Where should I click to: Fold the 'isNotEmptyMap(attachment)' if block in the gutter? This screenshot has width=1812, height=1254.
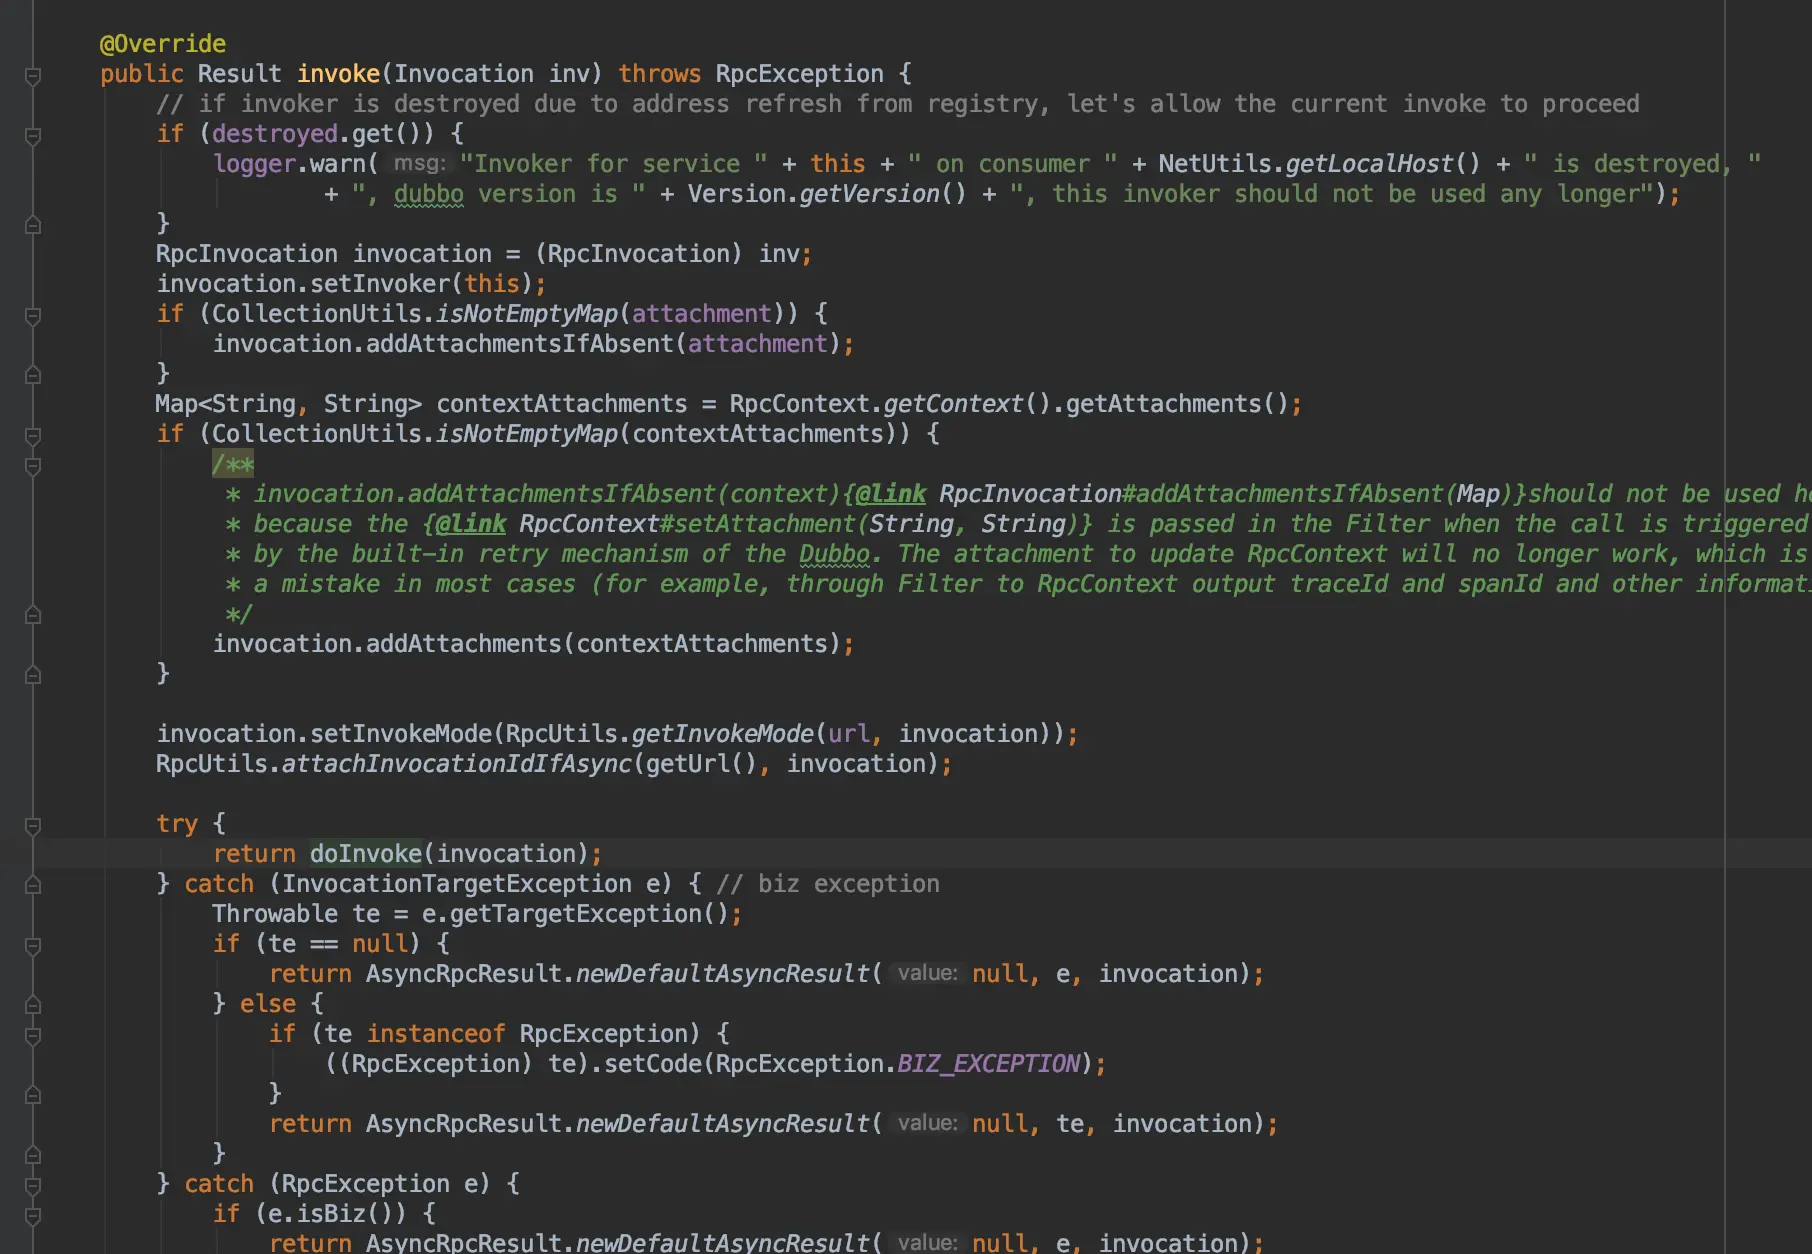click(x=33, y=316)
